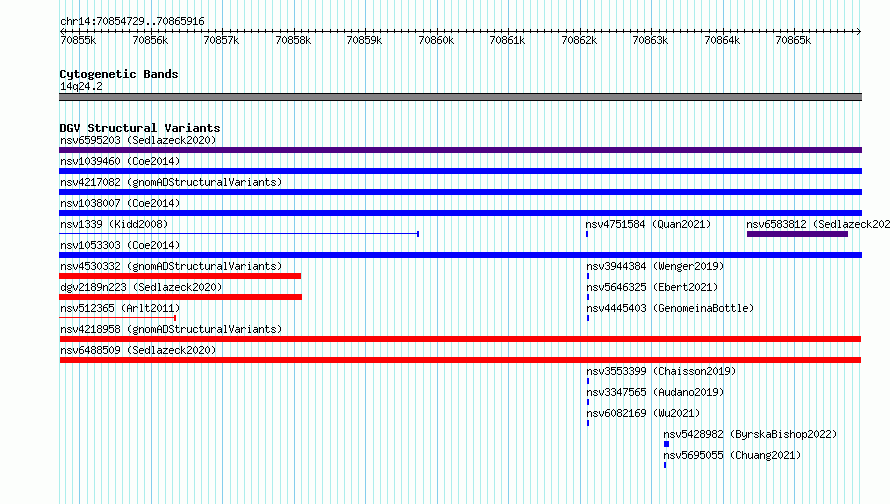
Task: Click the nsv5428982 (ByrskaBishop2022) label
Action: (750, 434)
